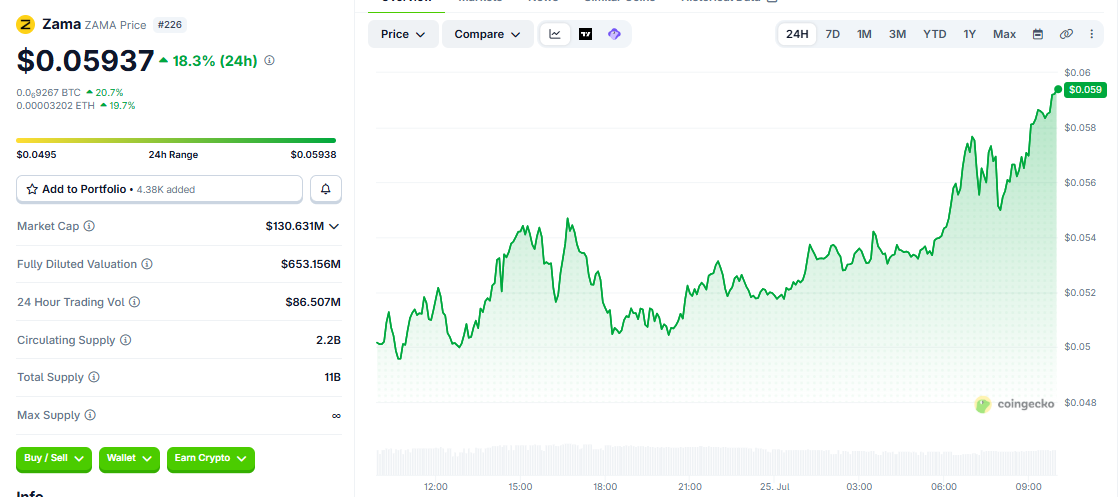The image size is (1119, 497).
Task: Click the price alert bell icon
Action: pos(325,189)
